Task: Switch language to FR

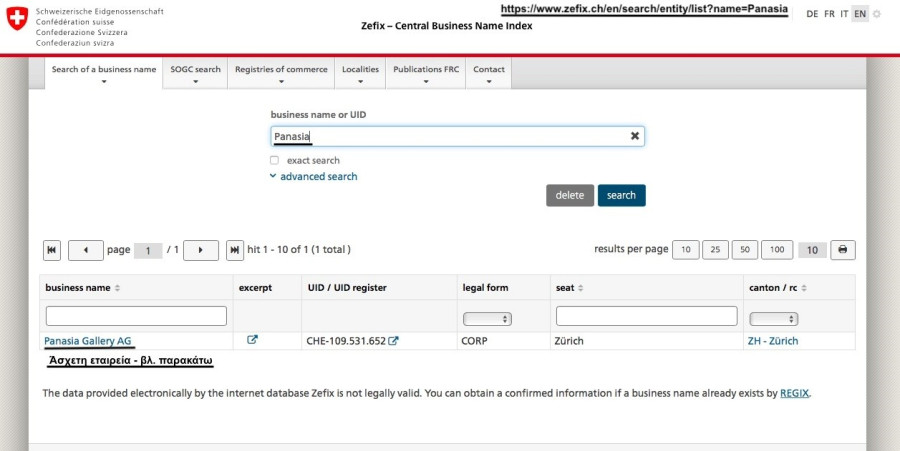Action: 829,14
